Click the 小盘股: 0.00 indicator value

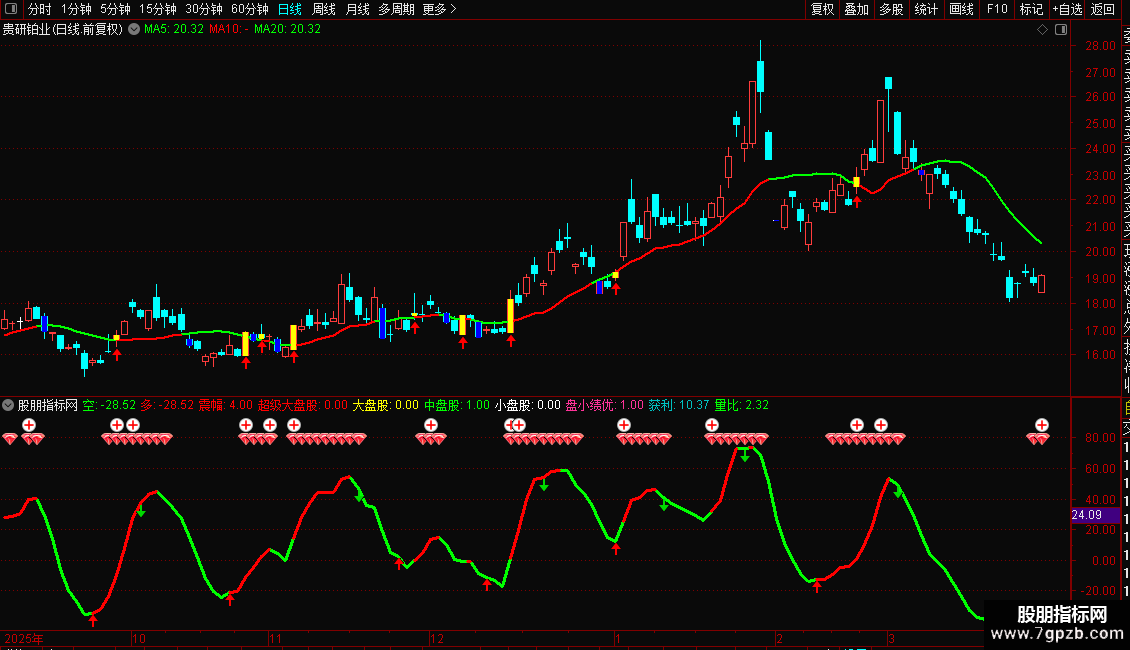coord(528,405)
